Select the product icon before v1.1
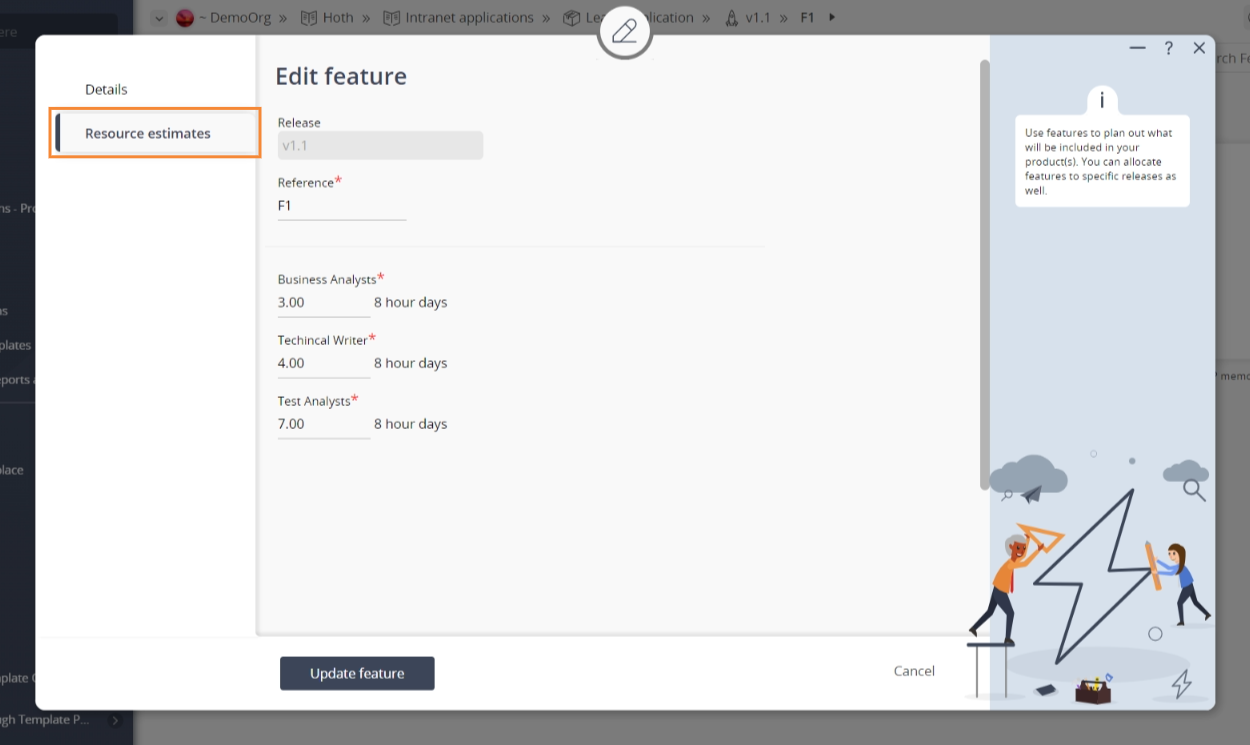 [x=570, y=17]
